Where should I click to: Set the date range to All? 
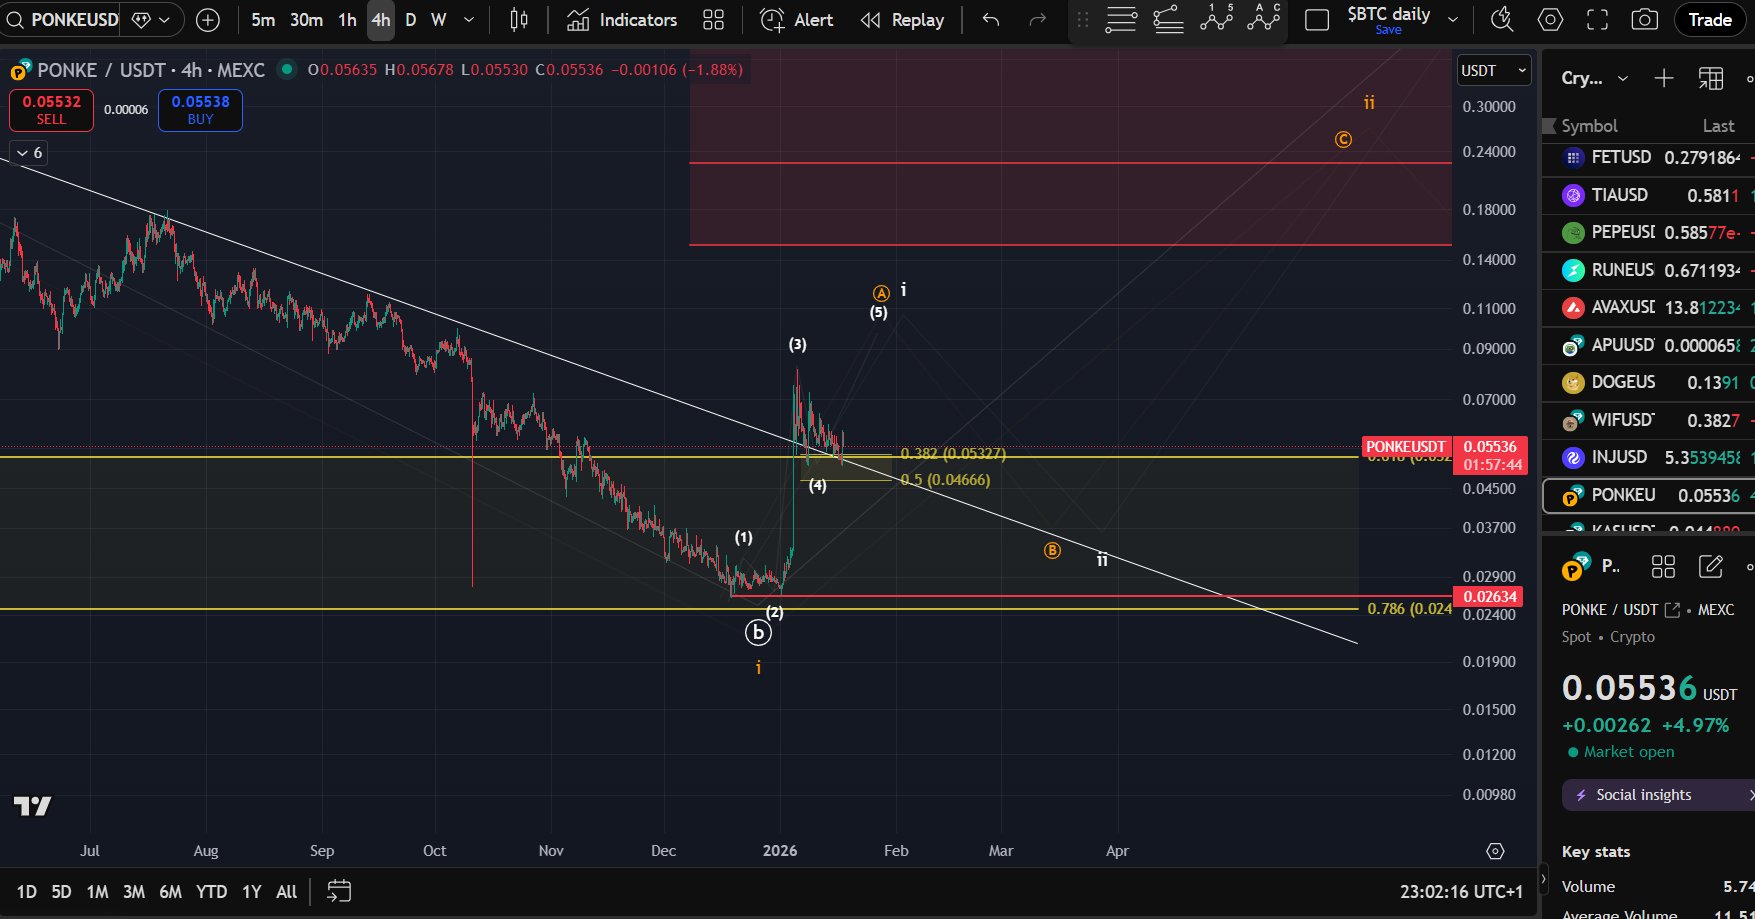pos(286,892)
